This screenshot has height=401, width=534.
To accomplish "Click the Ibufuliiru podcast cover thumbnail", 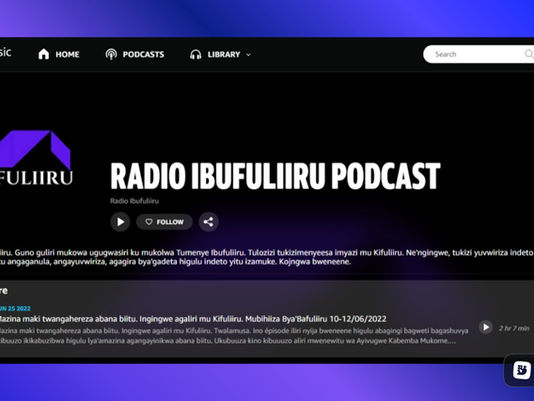I will 36,158.
